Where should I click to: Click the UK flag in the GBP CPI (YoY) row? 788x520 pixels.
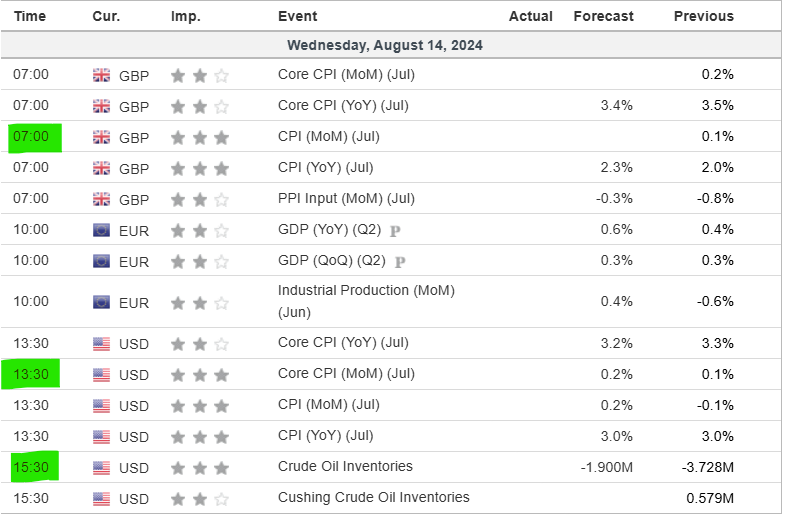[x=101, y=167]
